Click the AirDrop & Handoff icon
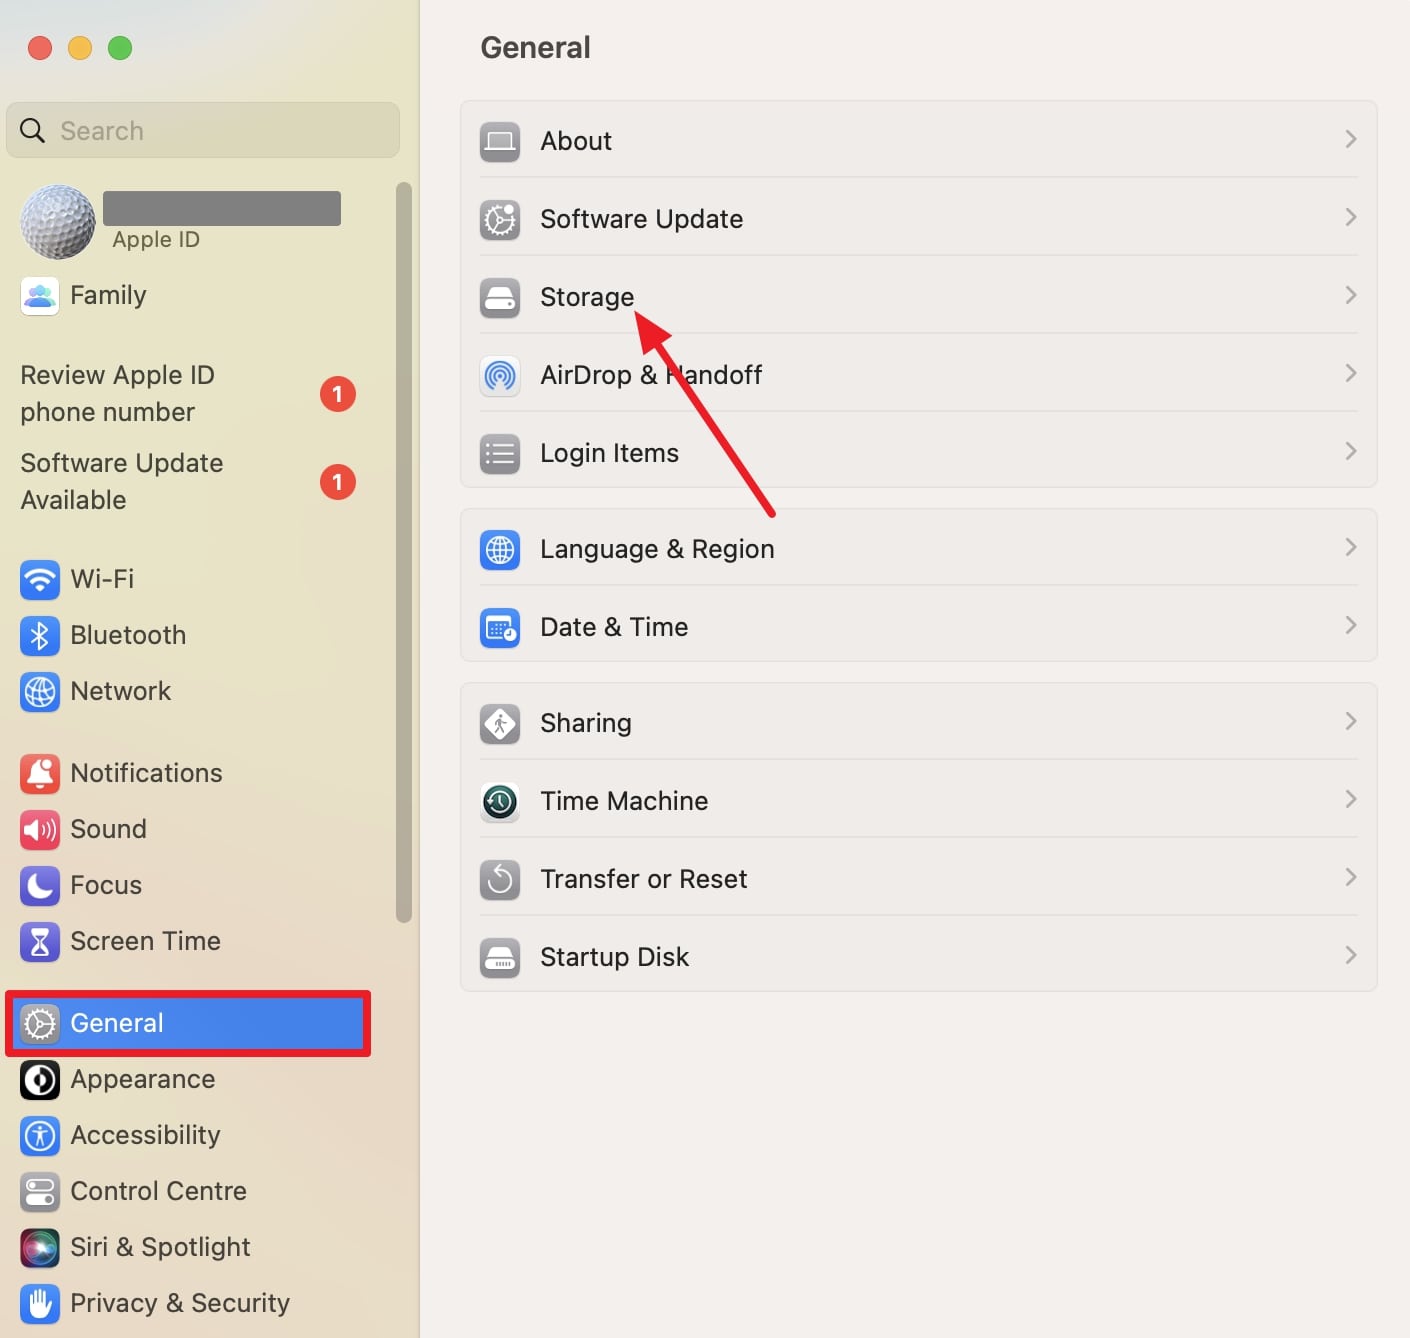The width and height of the screenshot is (1410, 1338). point(500,375)
